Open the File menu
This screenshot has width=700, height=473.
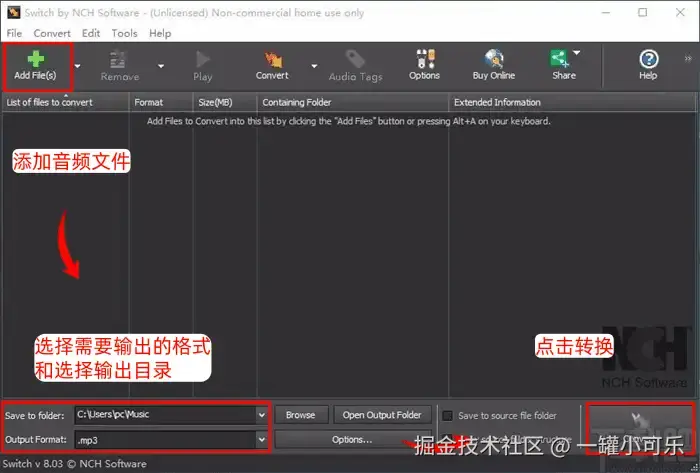[14, 33]
